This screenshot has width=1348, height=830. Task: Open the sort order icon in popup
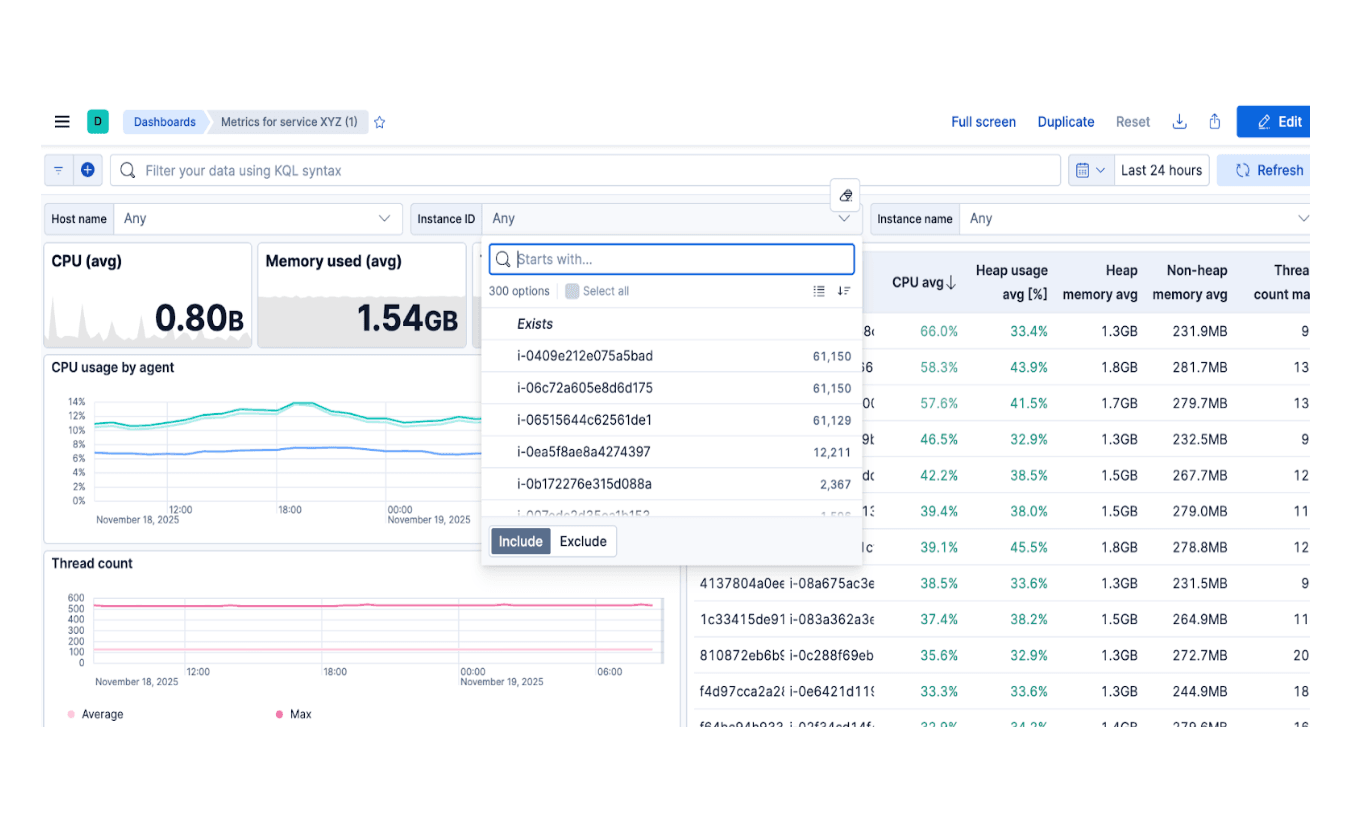pyautogui.click(x=843, y=290)
